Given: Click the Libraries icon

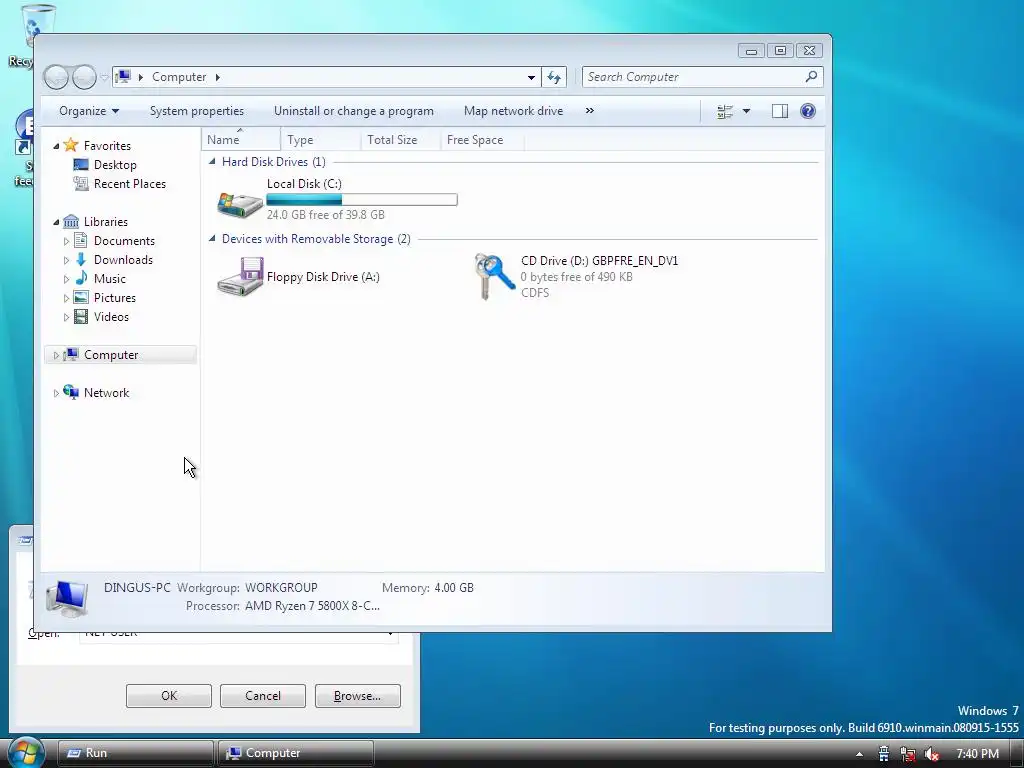Looking at the screenshot, I should click(x=71, y=221).
